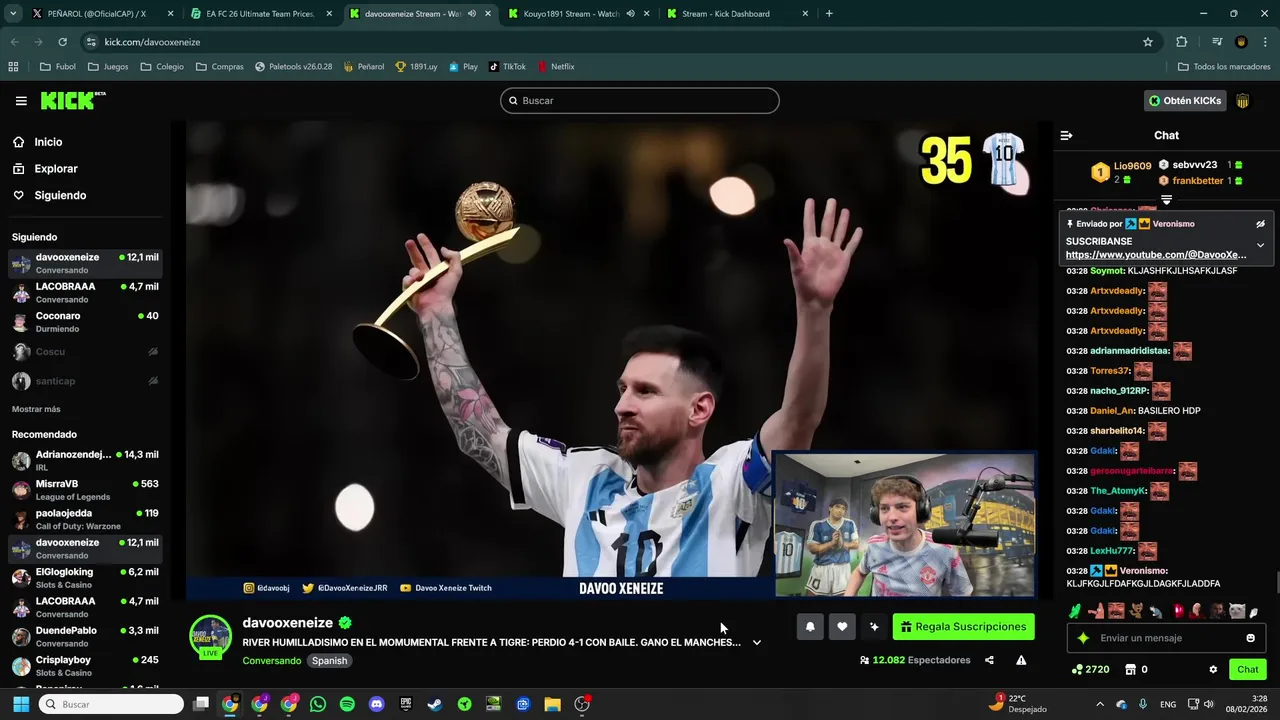Open Siguiendo in the sidebar

click(x=60, y=195)
